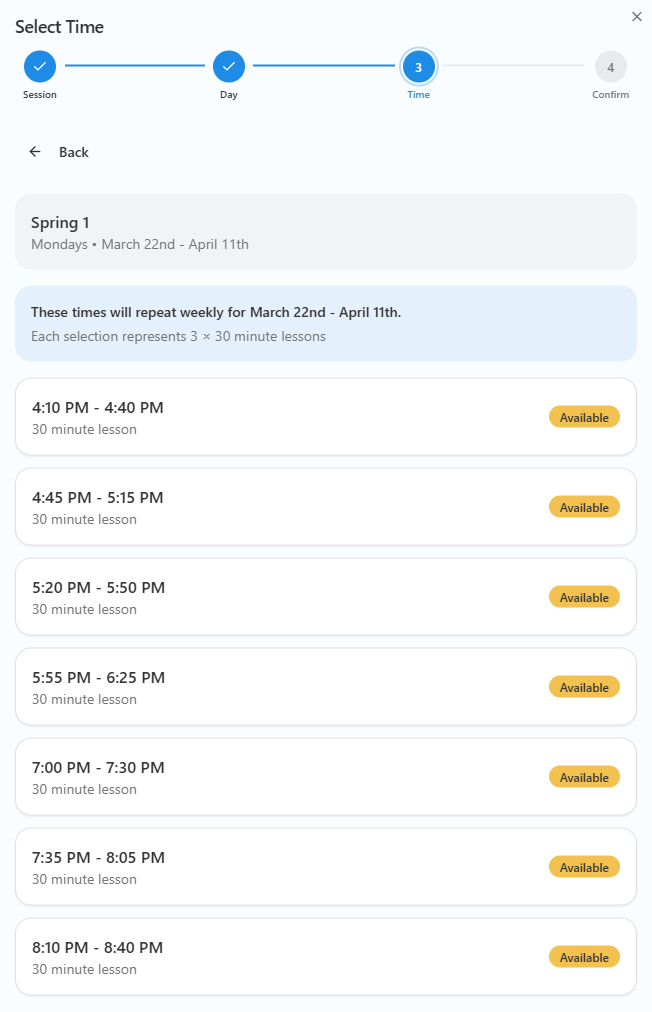Click Available badge for 8:10 PM slot
Viewport: 652px width, 1012px height.
(x=584, y=957)
